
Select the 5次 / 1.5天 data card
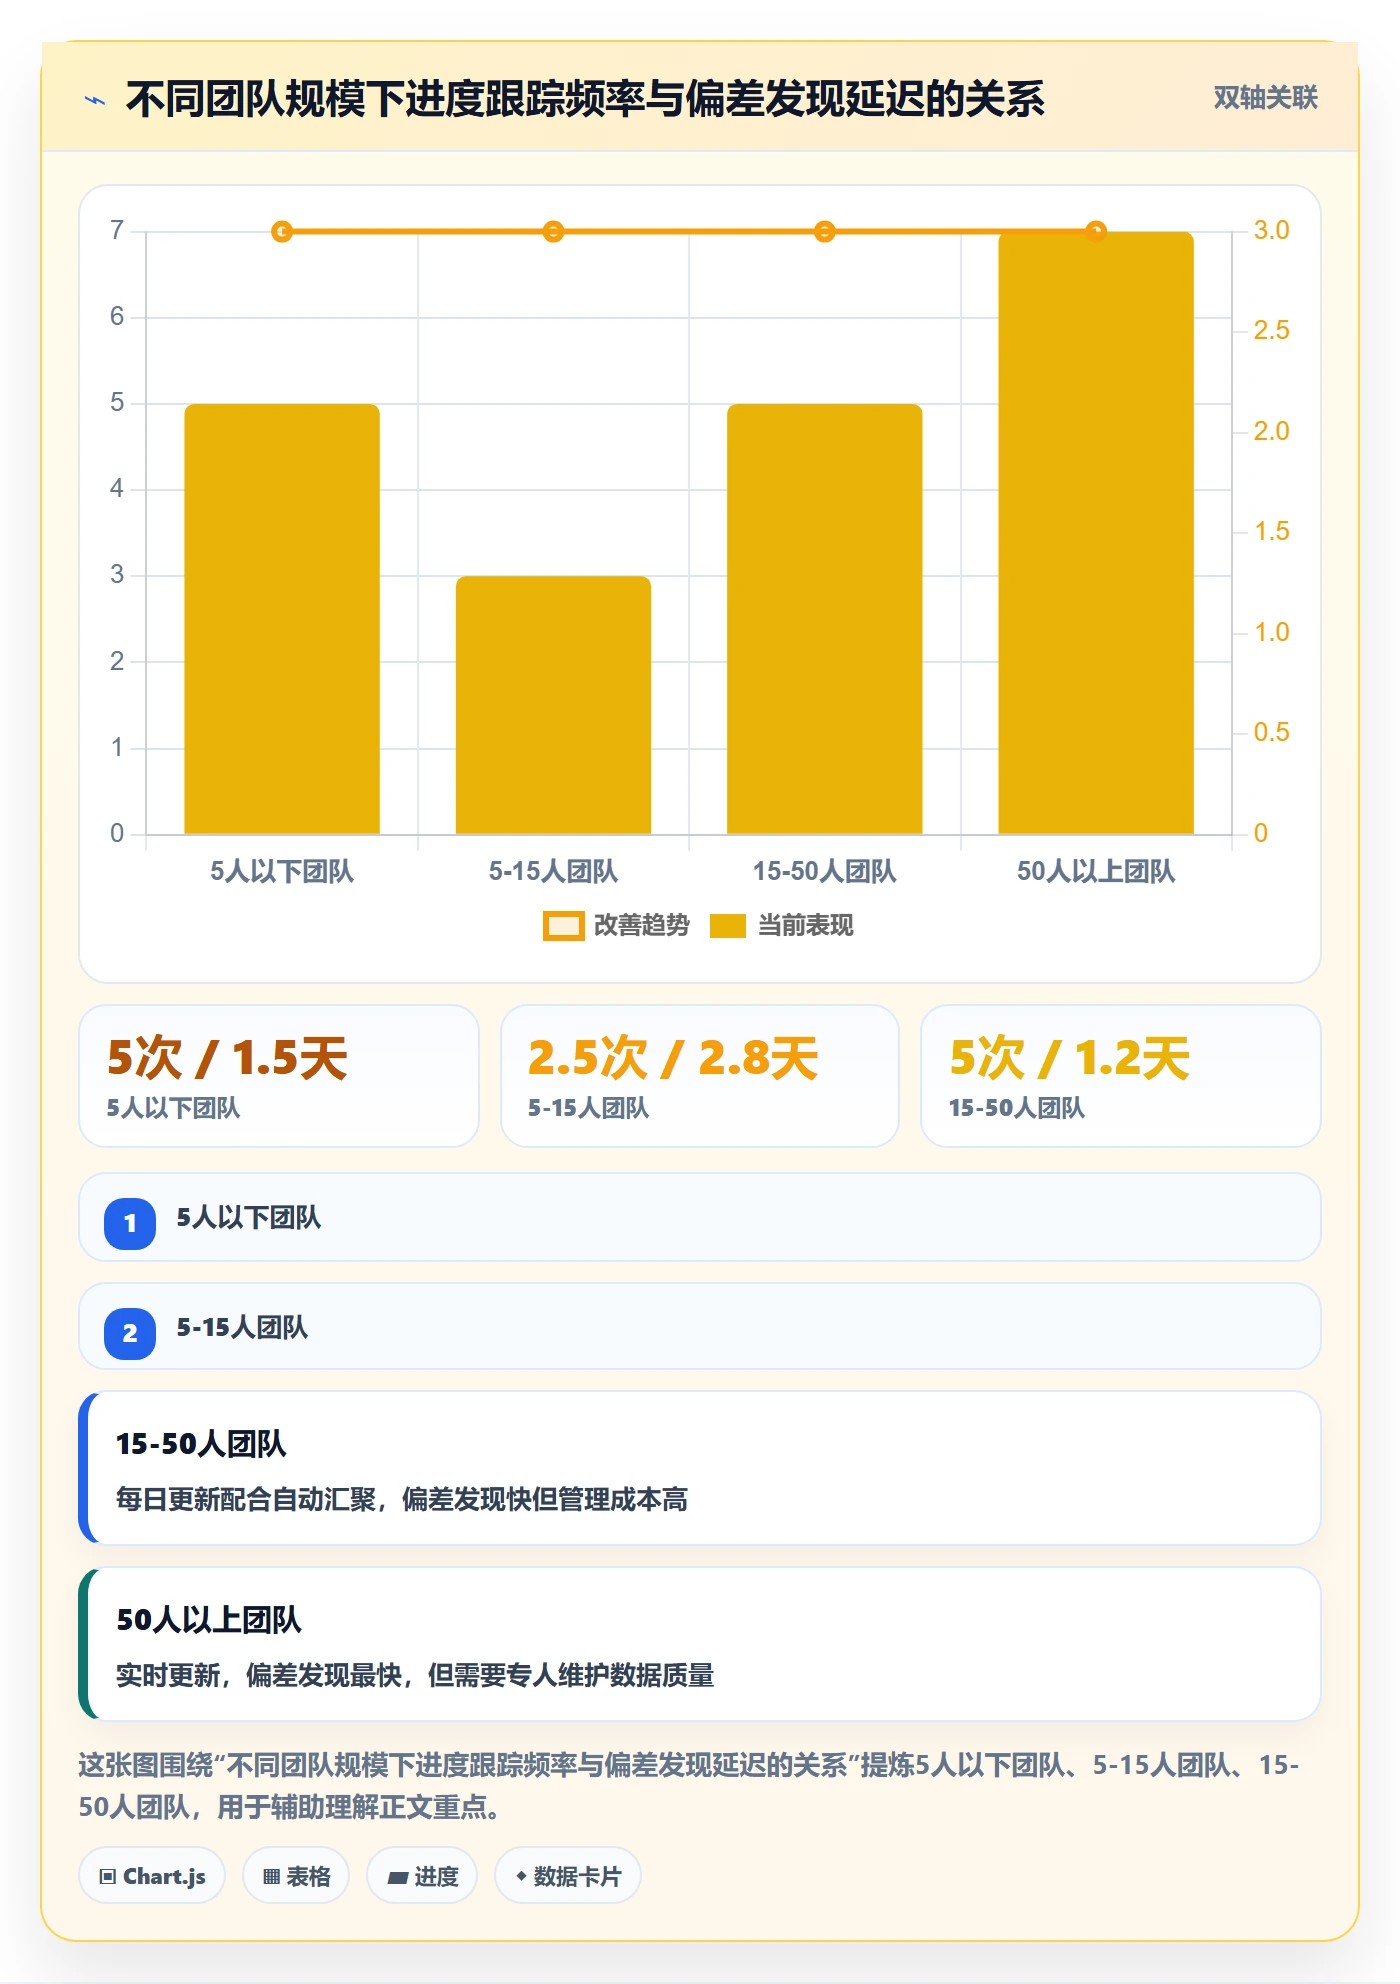[279, 1076]
